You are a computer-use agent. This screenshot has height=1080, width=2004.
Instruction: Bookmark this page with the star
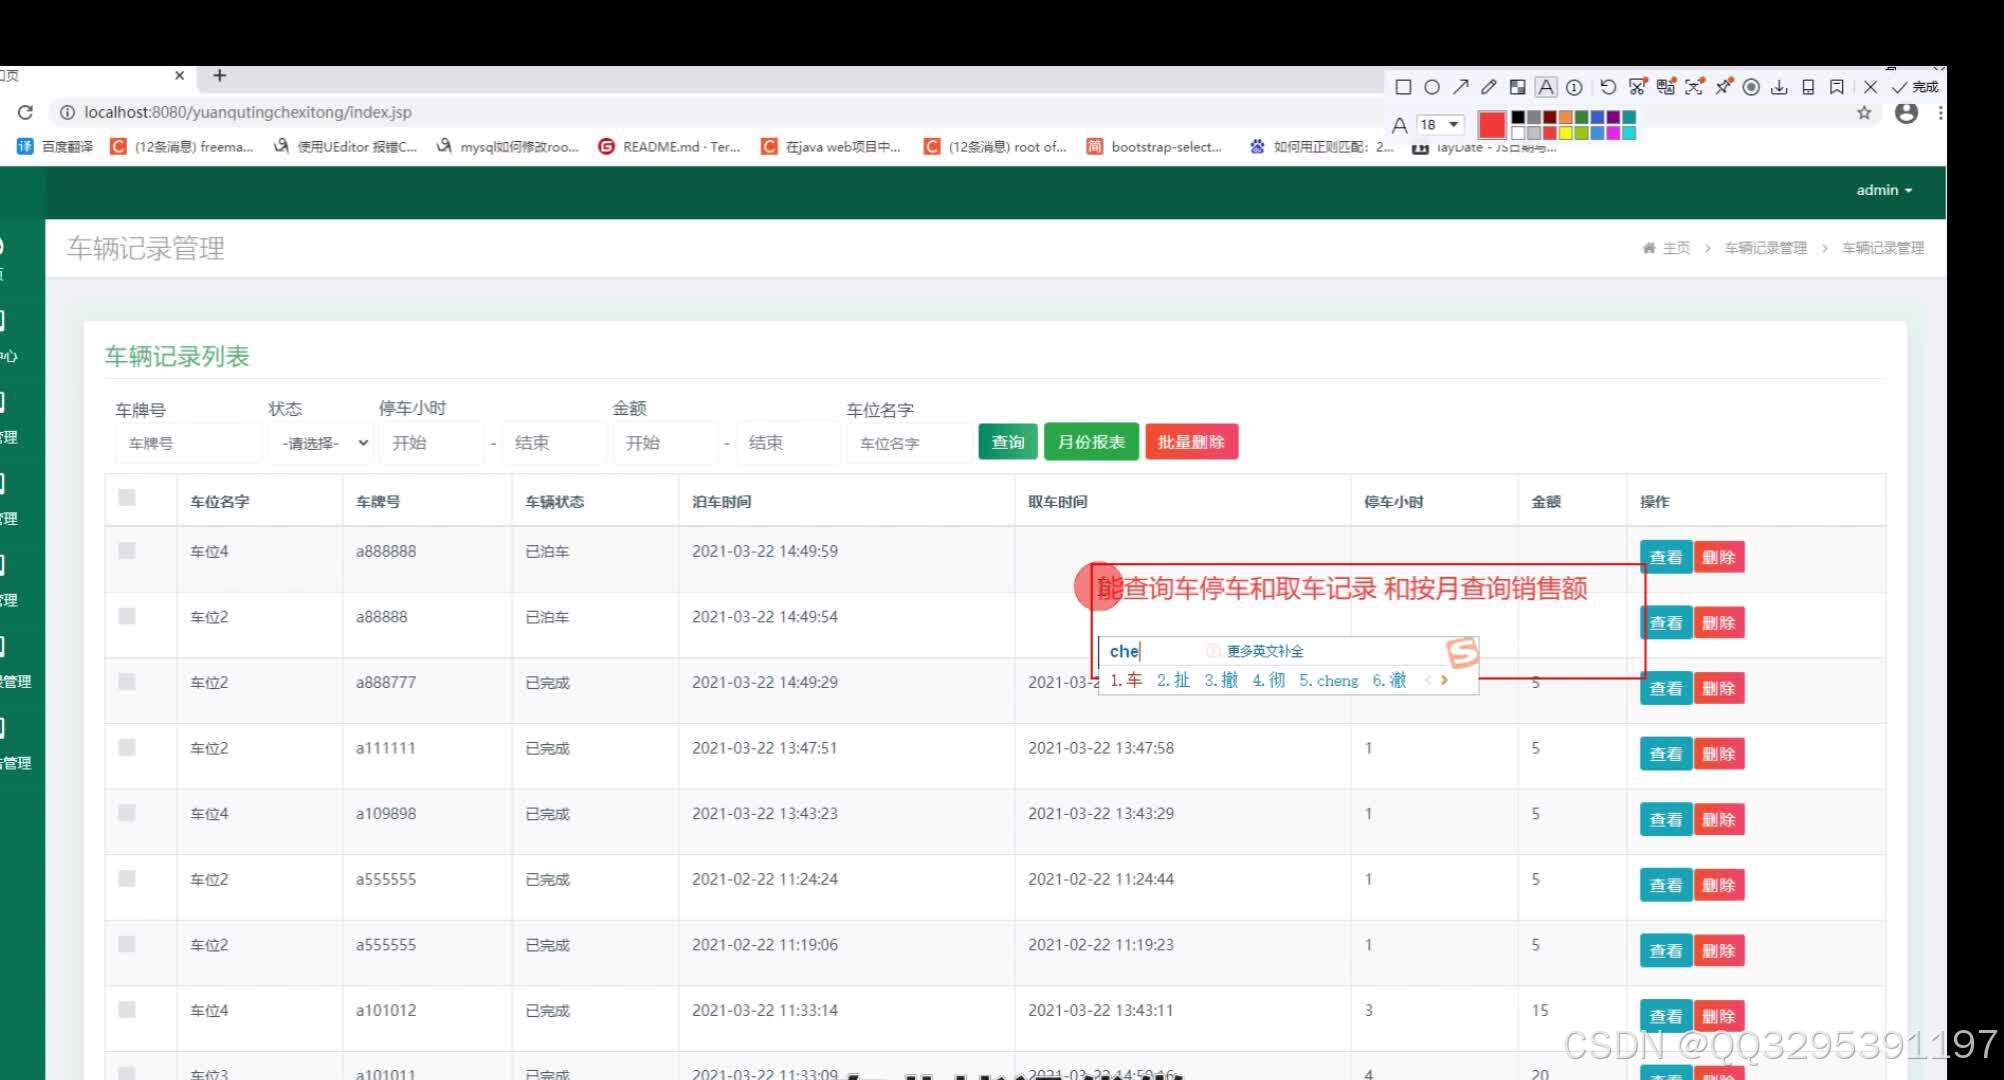[x=1864, y=113]
